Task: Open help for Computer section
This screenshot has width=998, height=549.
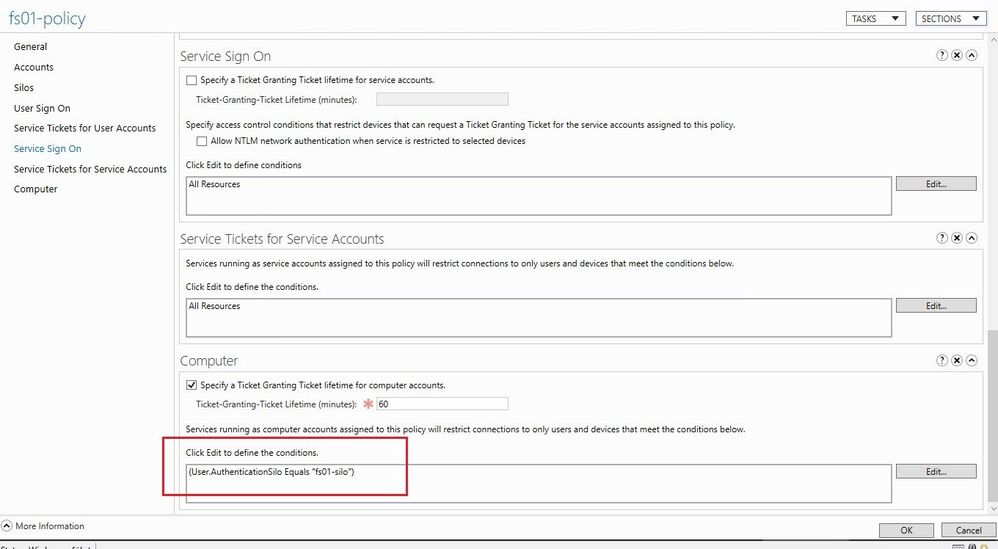Action: pos(942,360)
